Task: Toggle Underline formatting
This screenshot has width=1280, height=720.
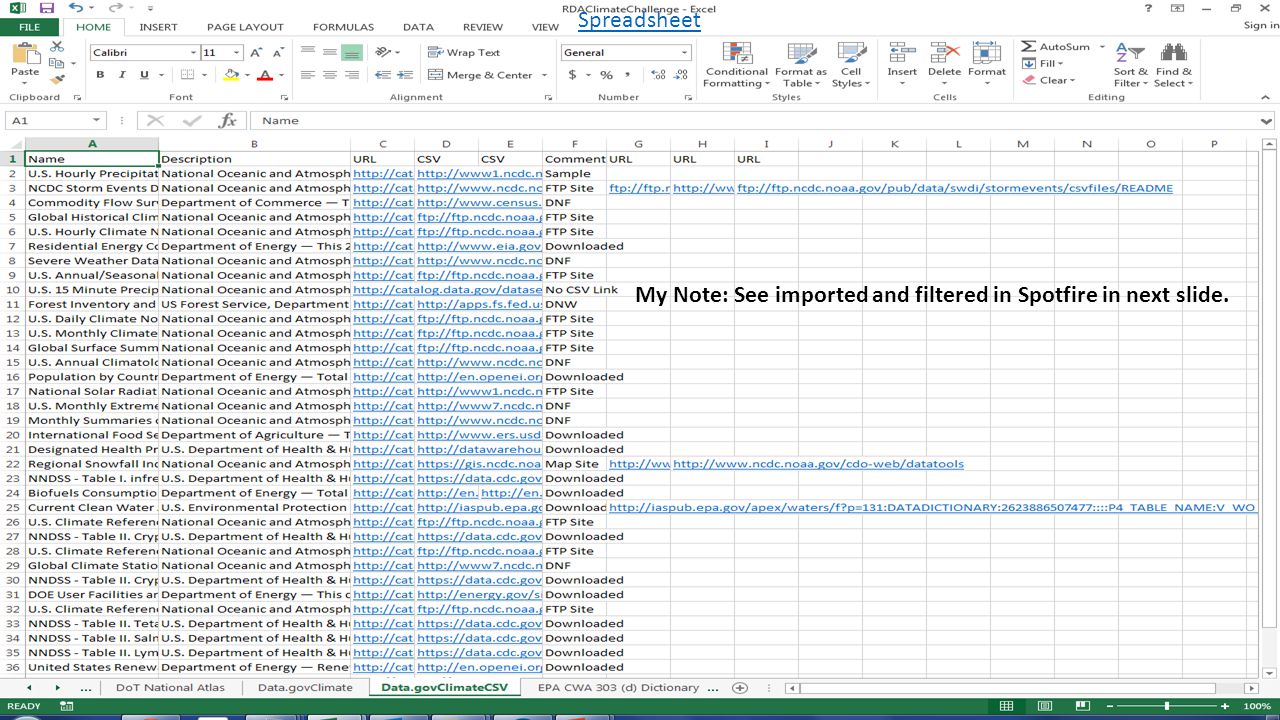Action: (144, 75)
